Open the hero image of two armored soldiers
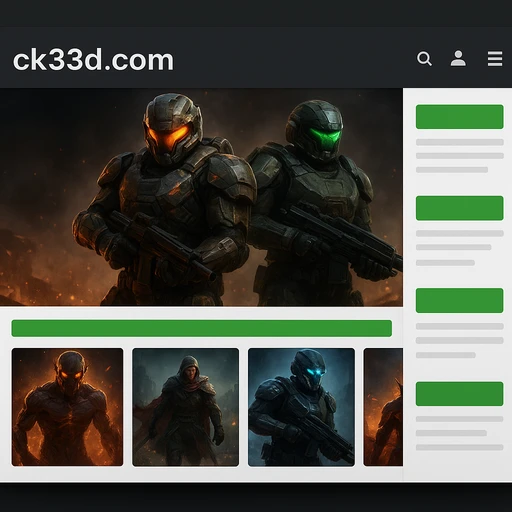The width and height of the screenshot is (512, 512). pyautogui.click(x=201, y=197)
